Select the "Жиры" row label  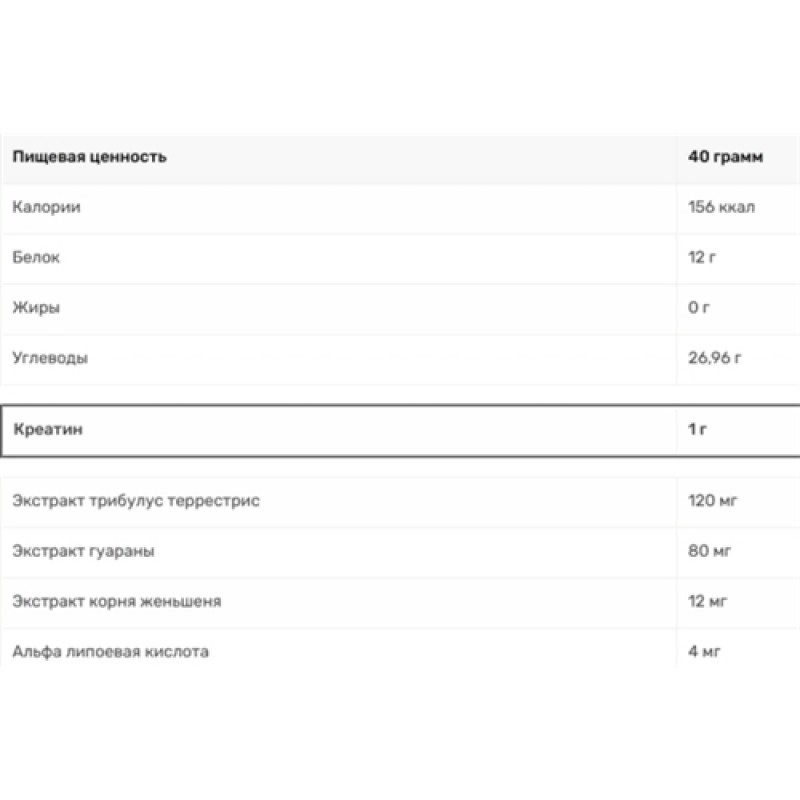point(36,308)
